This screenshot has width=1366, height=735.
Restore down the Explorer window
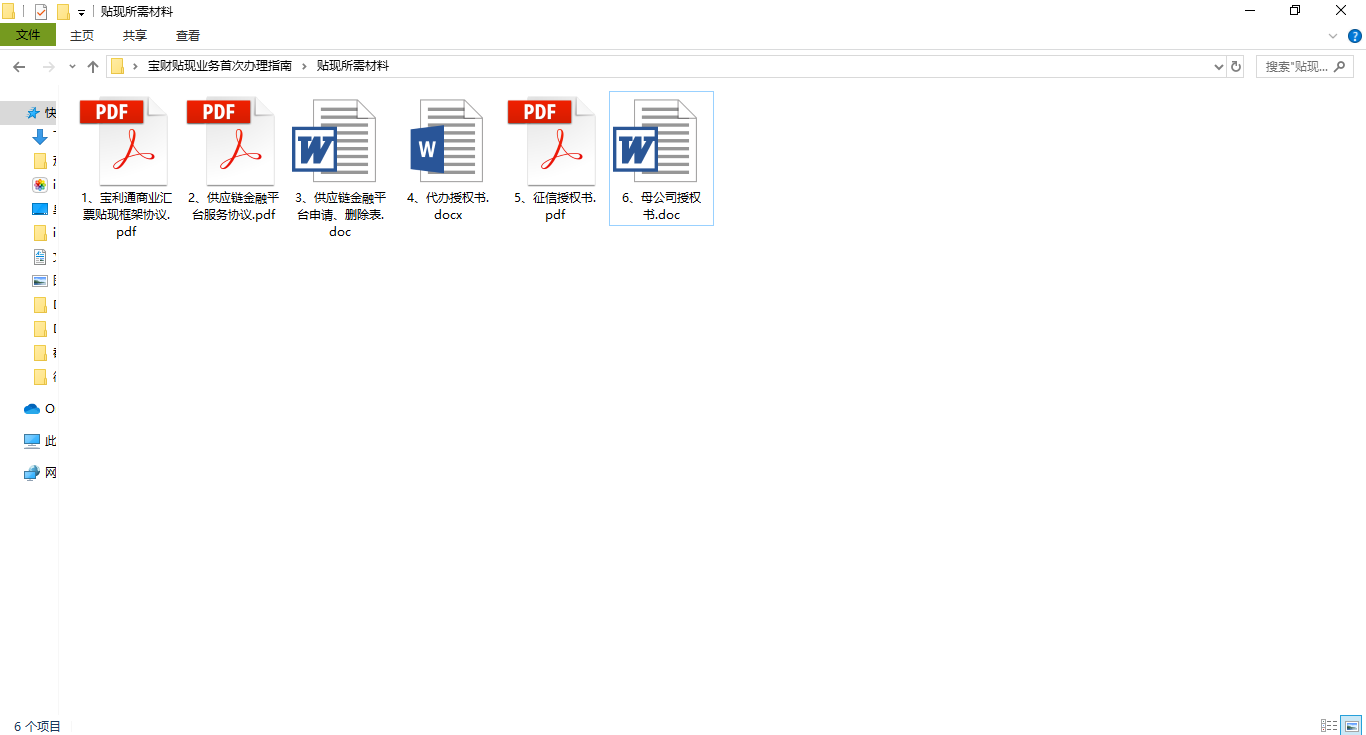[1296, 11]
